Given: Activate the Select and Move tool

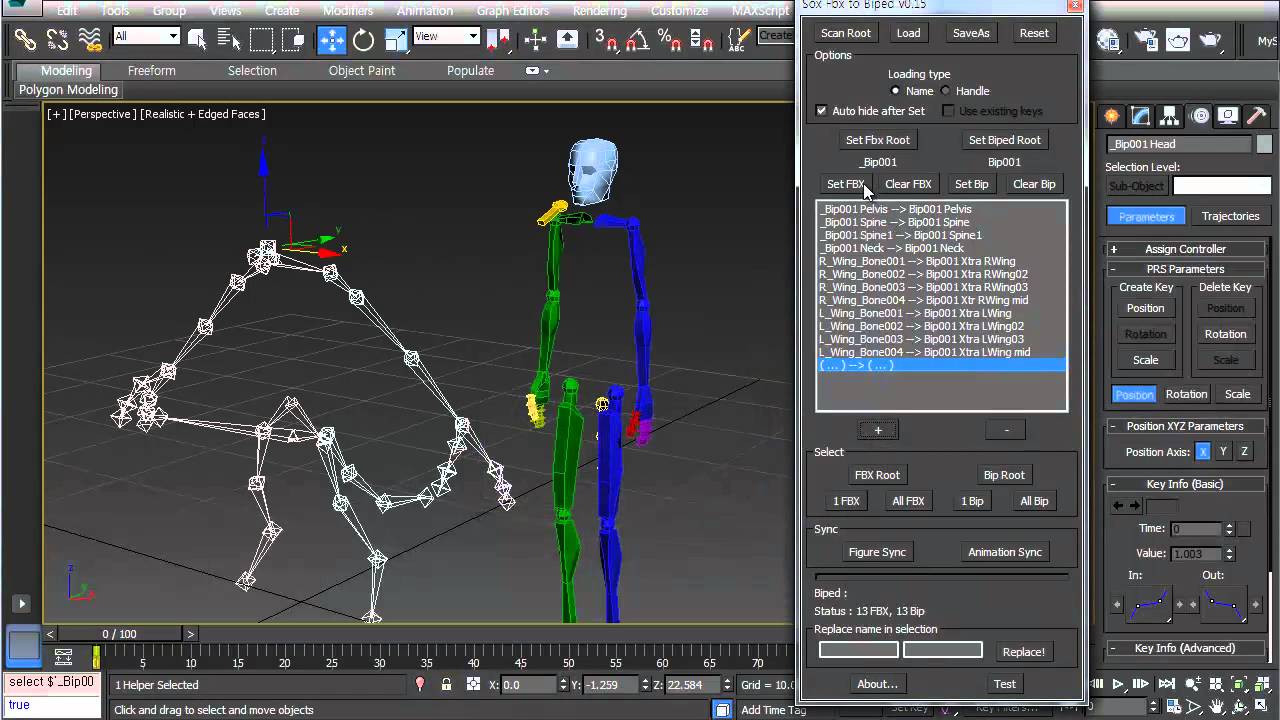Looking at the screenshot, I should pos(332,40).
